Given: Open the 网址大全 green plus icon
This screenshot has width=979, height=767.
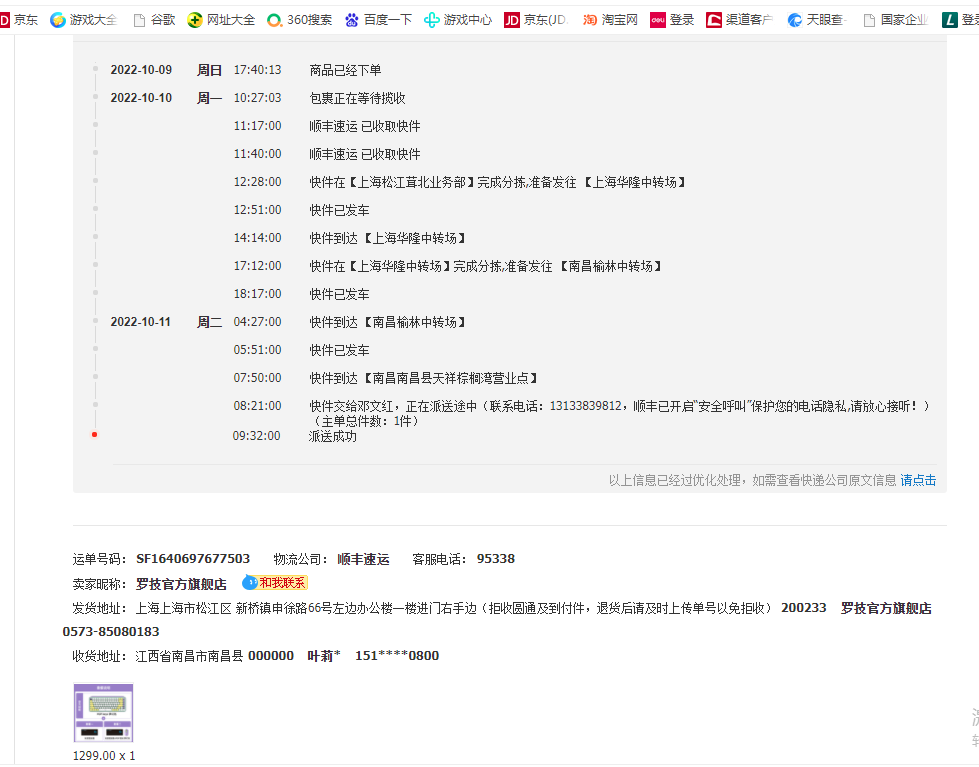Looking at the screenshot, I should point(195,20).
